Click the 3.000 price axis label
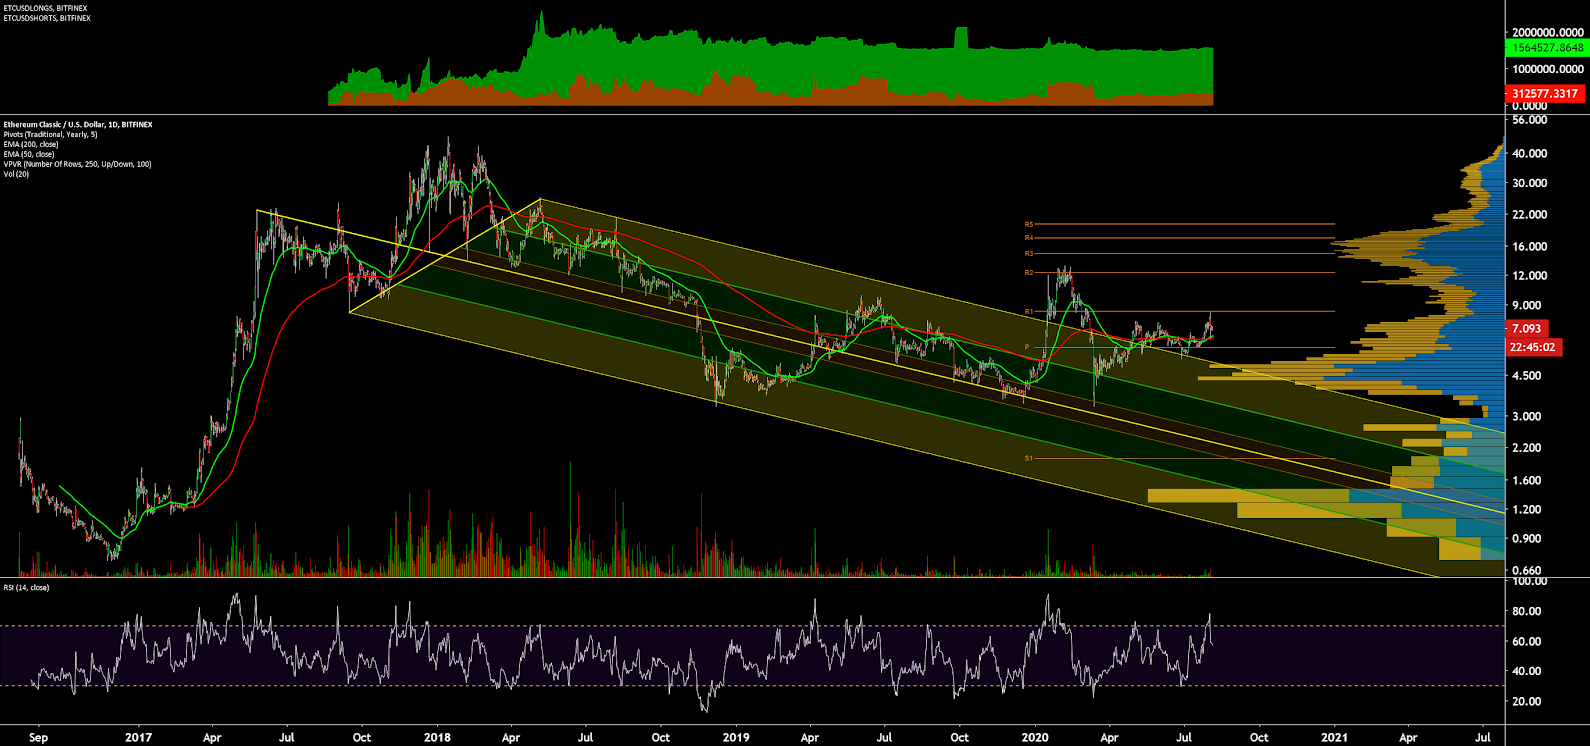 [1527, 416]
